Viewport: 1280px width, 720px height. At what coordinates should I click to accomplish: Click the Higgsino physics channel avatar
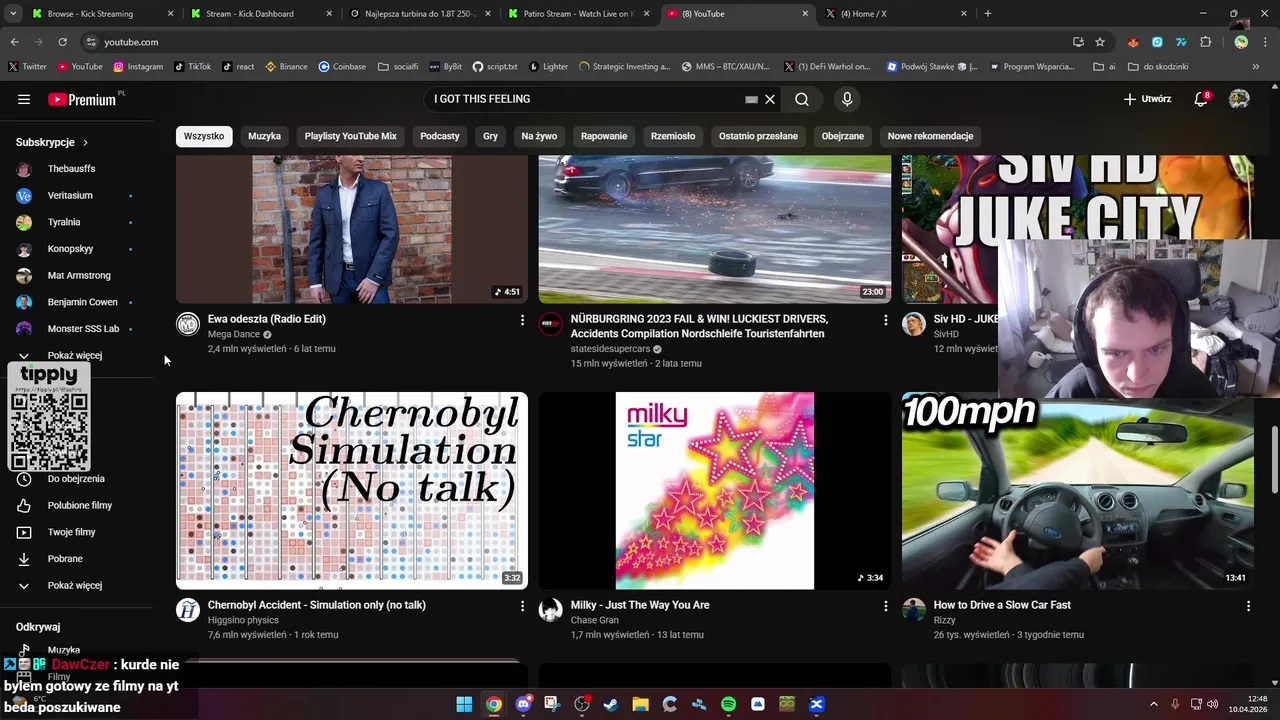coord(188,610)
